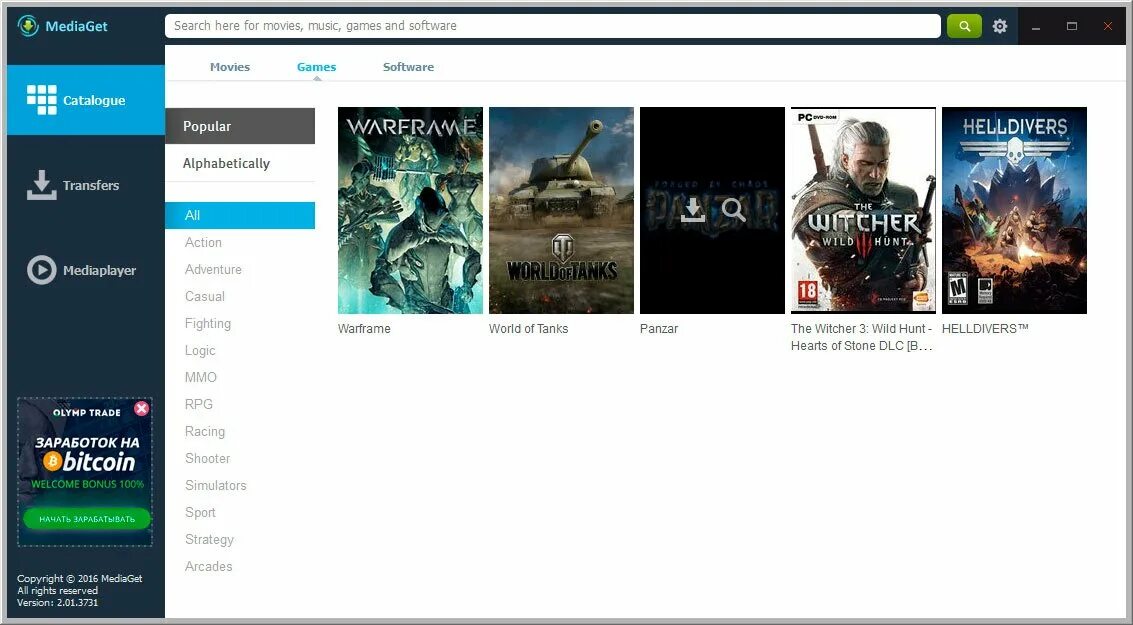Filter games by Racing
1133x625 pixels.
pos(204,431)
